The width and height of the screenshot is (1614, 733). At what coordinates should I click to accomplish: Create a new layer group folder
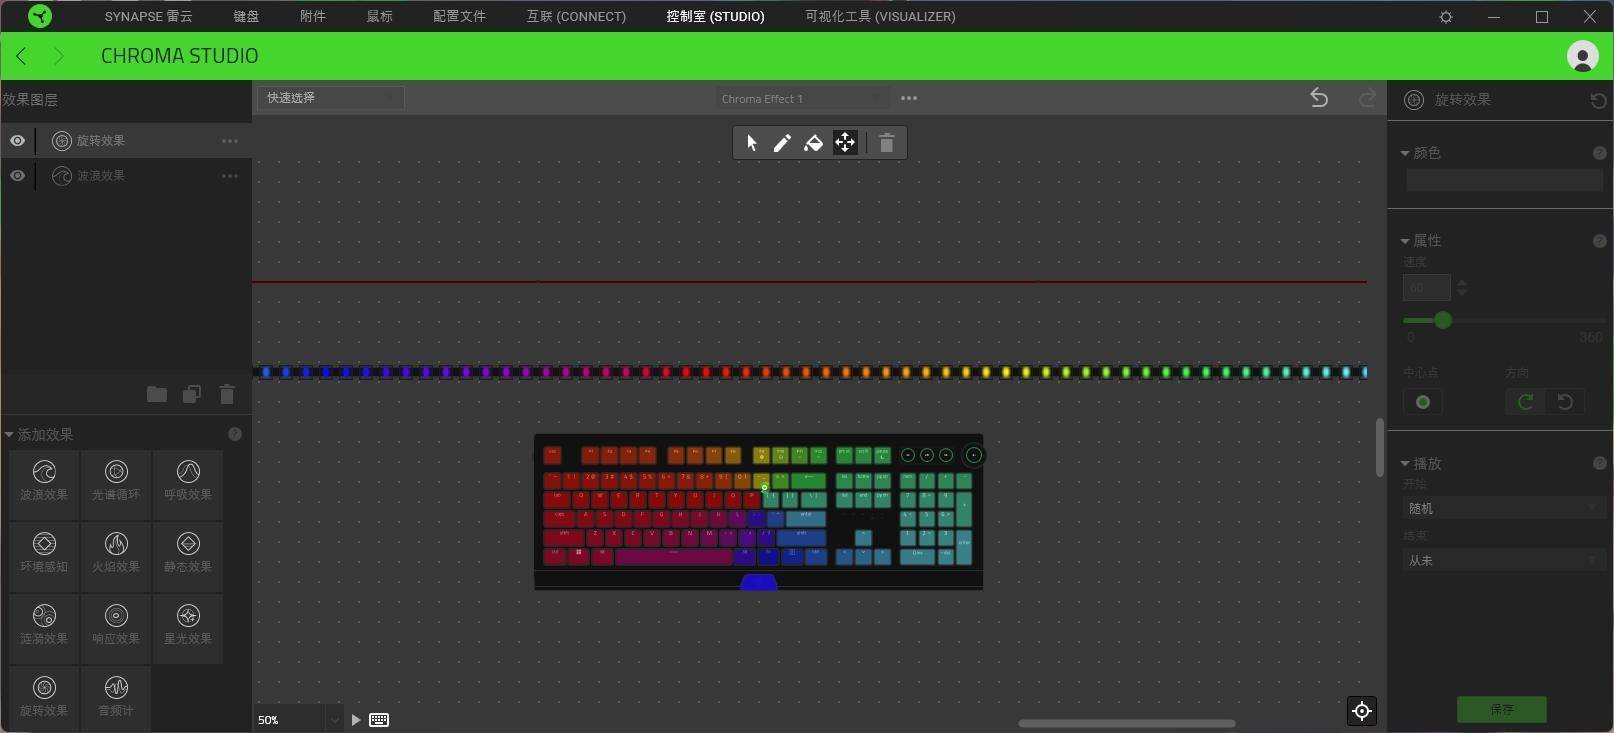click(157, 394)
